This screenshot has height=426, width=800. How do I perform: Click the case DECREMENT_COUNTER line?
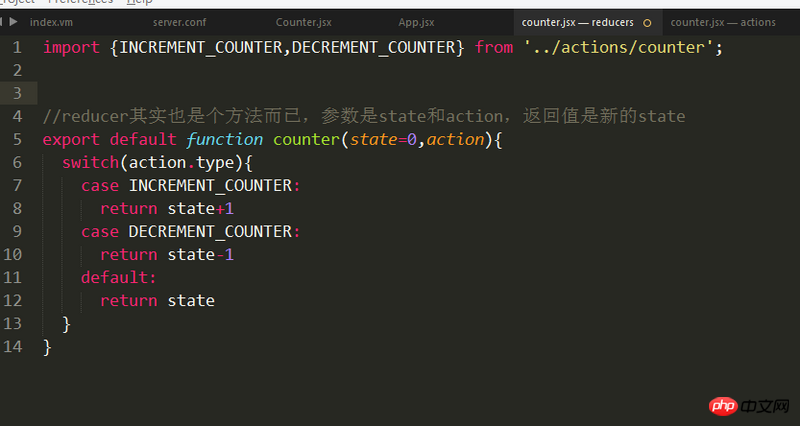pyautogui.click(x=190, y=231)
